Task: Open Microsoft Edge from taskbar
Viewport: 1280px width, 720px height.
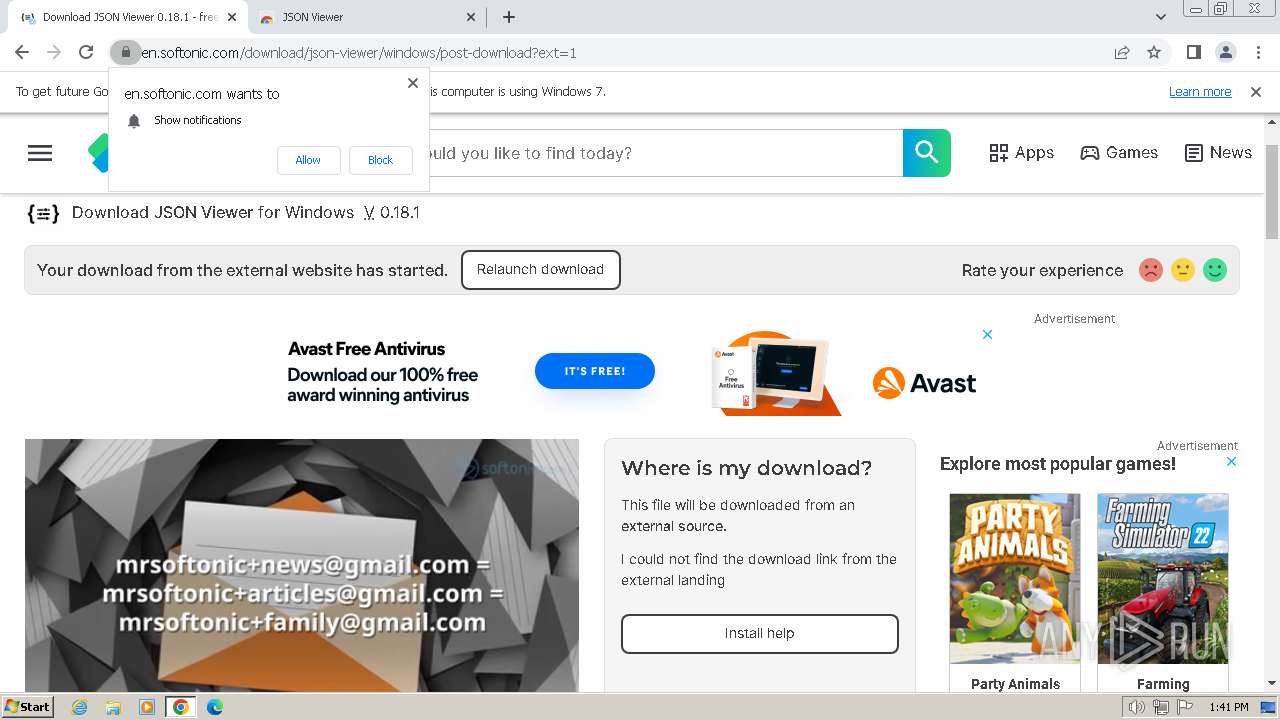Action: click(x=215, y=707)
